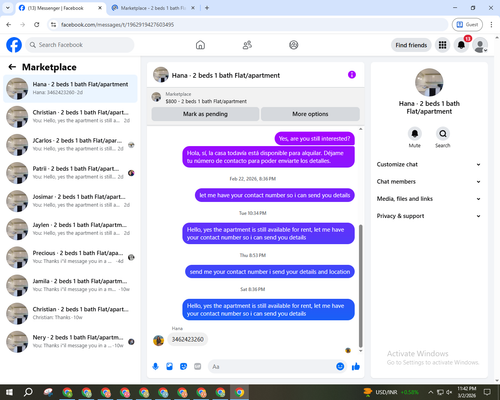Switch to the Marketplace browser tab
The height and width of the screenshot is (400, 500).
pos(153,8)
